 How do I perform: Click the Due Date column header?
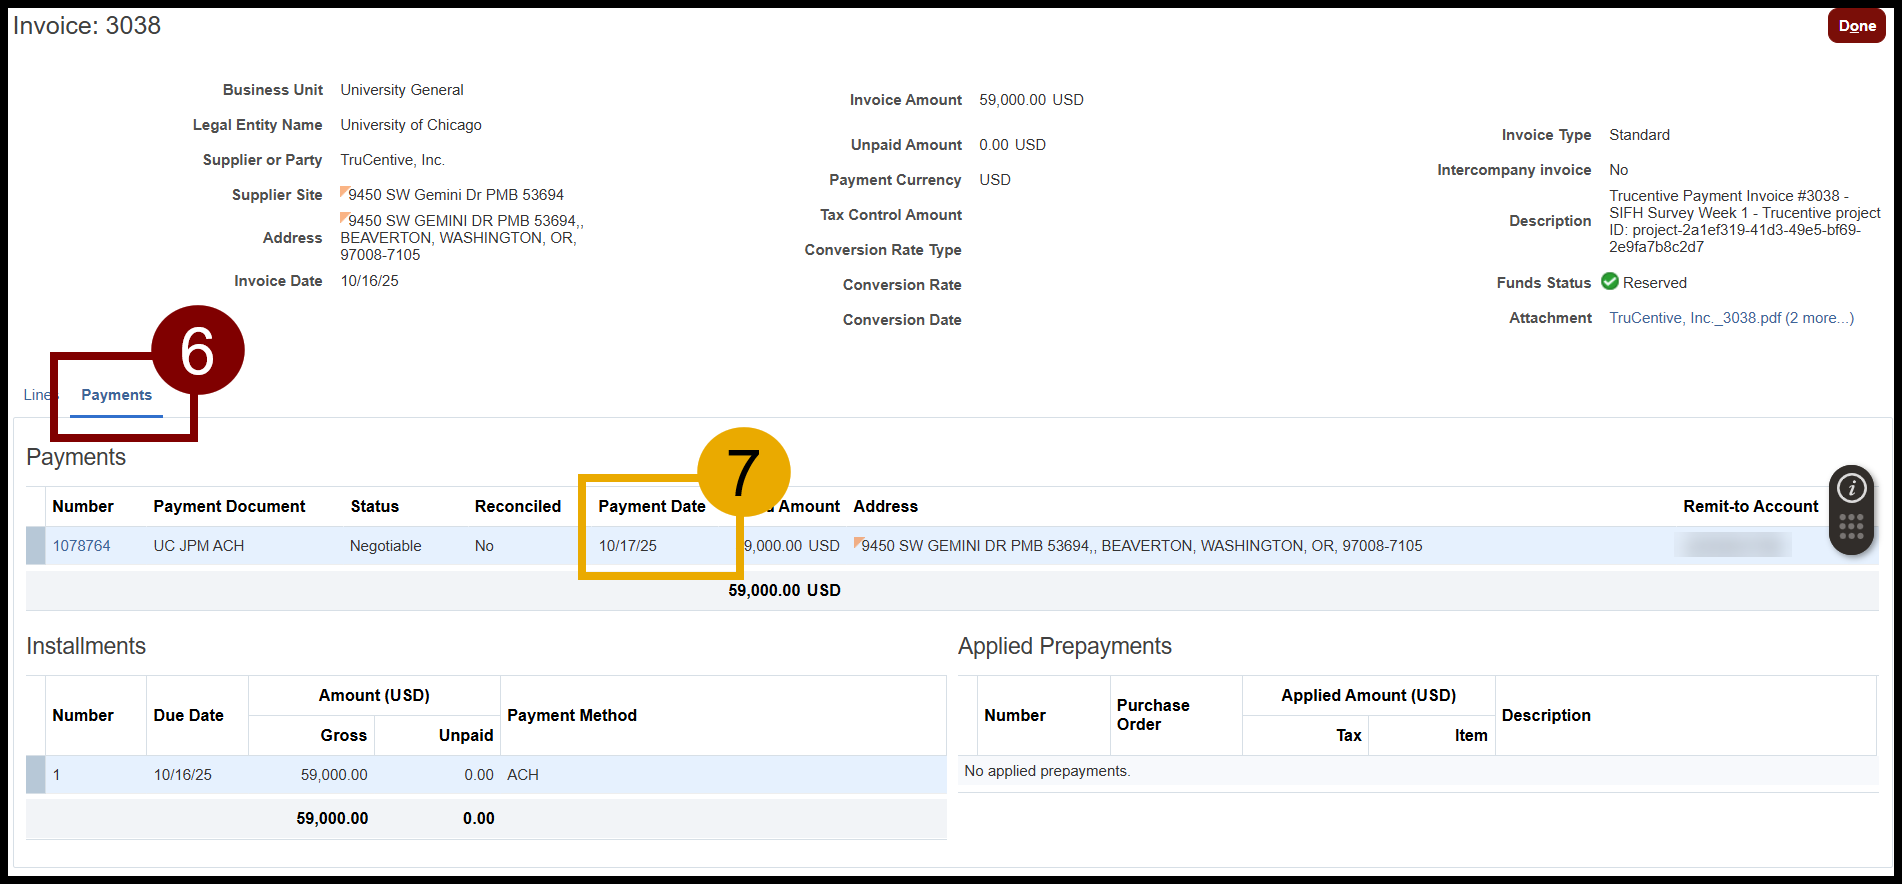coord(188,716)
